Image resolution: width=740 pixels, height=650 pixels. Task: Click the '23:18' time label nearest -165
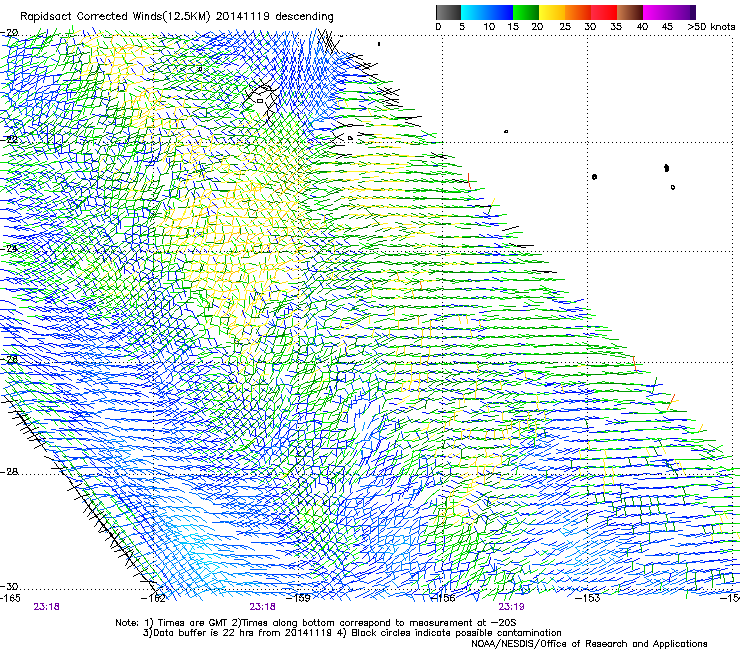point(46,607)
